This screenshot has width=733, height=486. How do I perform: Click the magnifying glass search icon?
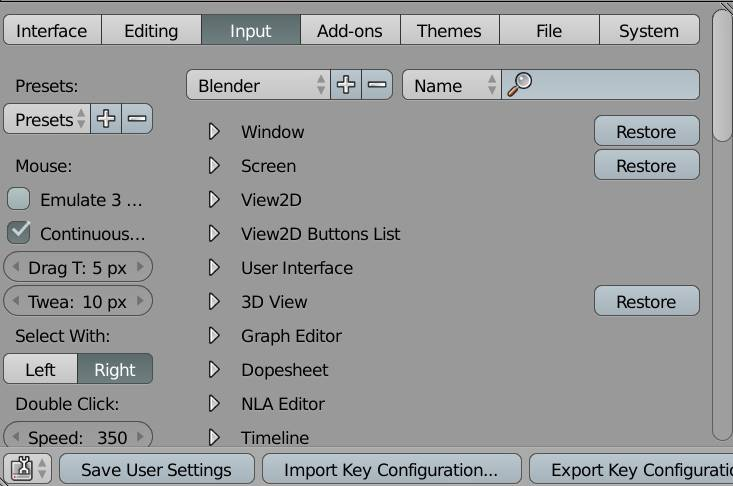pyautogui.click(x=519, y=85)
